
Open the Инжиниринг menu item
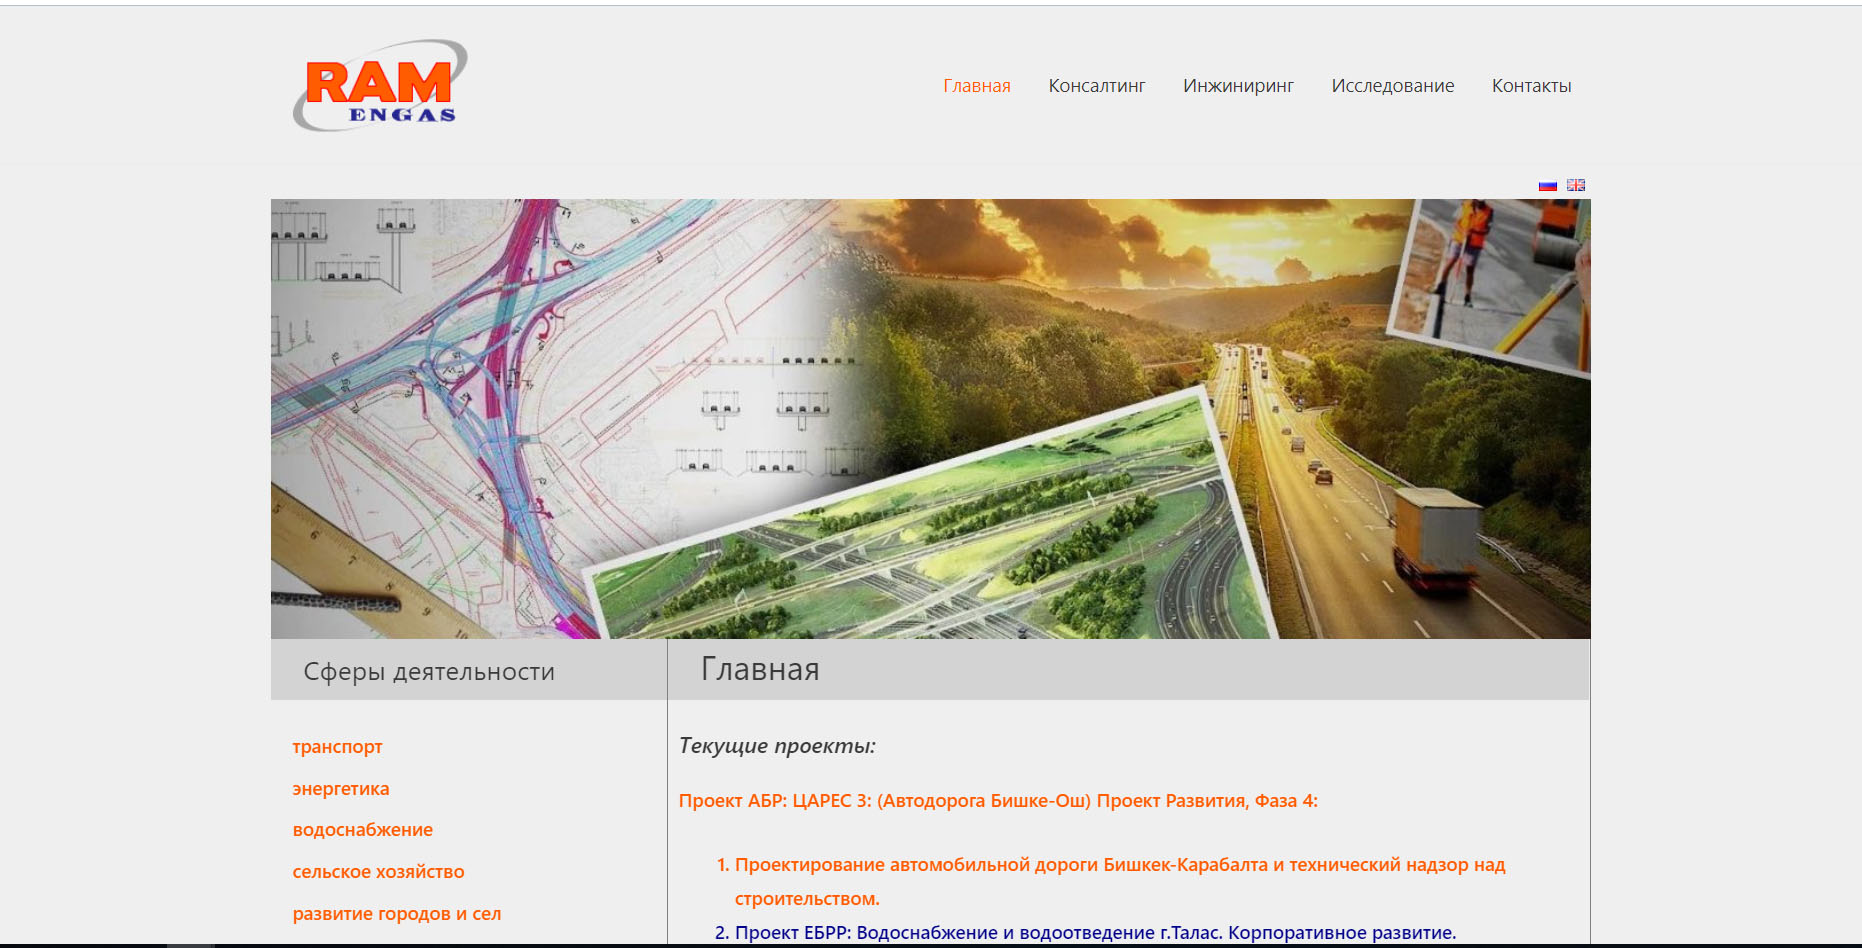pos(1238,86)
